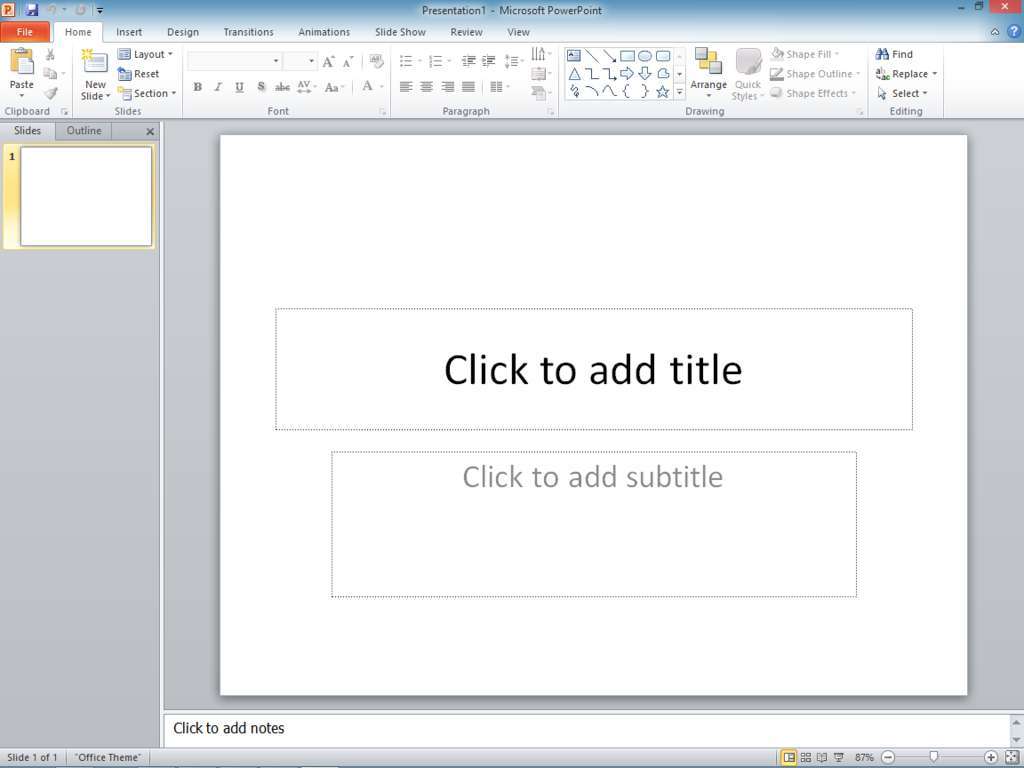This screenshot has height=768, width=1024.
Task: Start Slide Show from status bar
Action: click(x=839, y=758)
